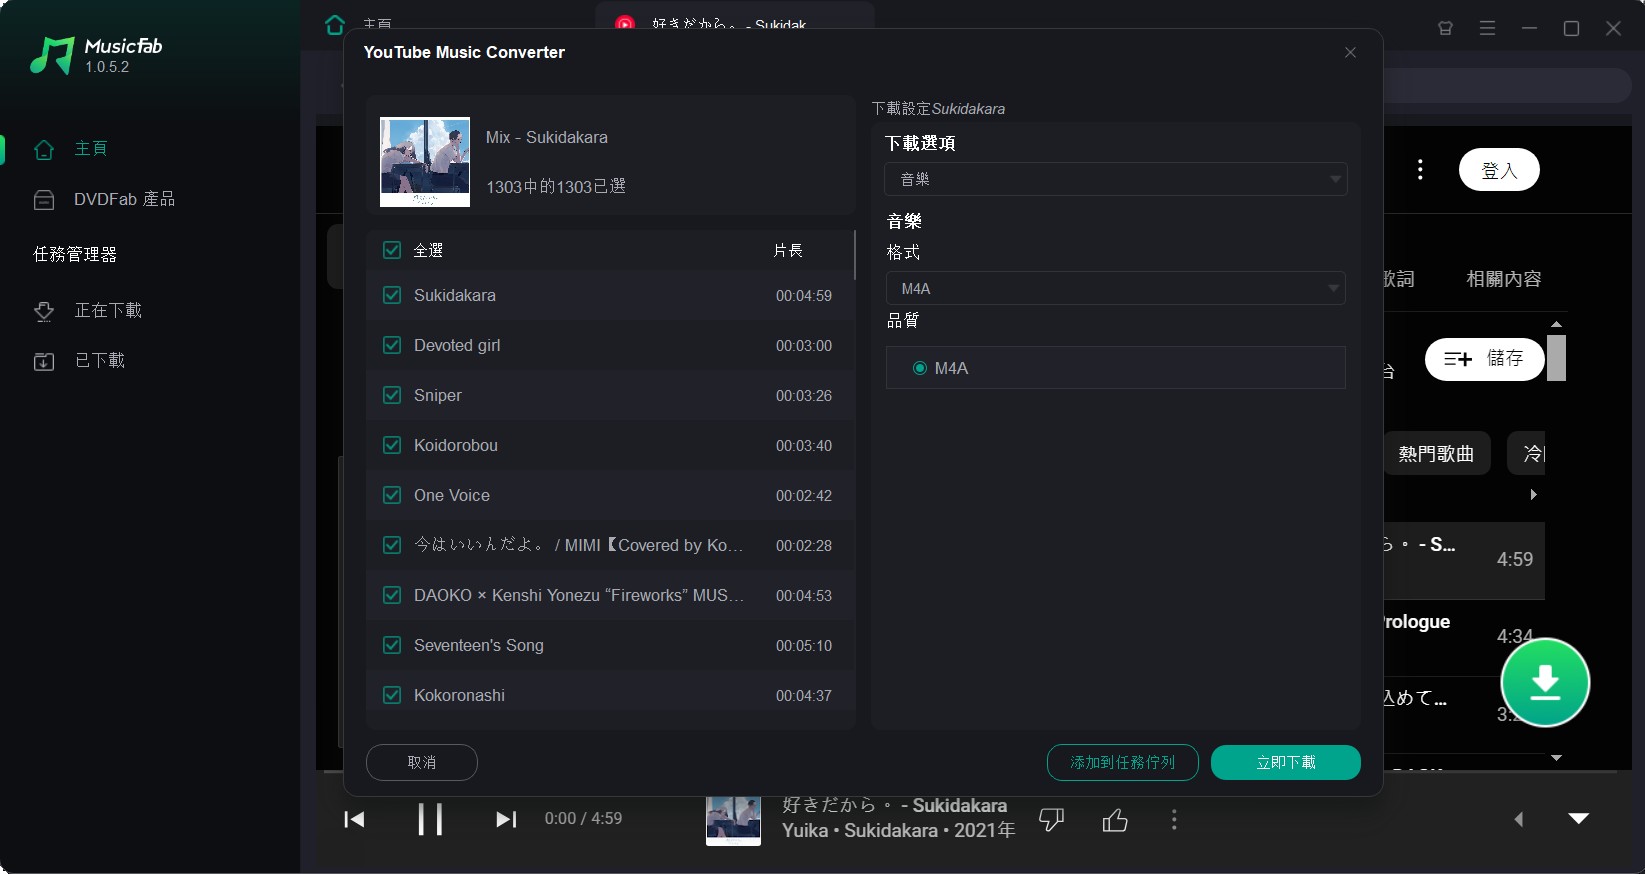Click the Kokoronashi title in the track list
This screenshot has width=1645, height=874.
pyautogui.click(x=459, y=695)
